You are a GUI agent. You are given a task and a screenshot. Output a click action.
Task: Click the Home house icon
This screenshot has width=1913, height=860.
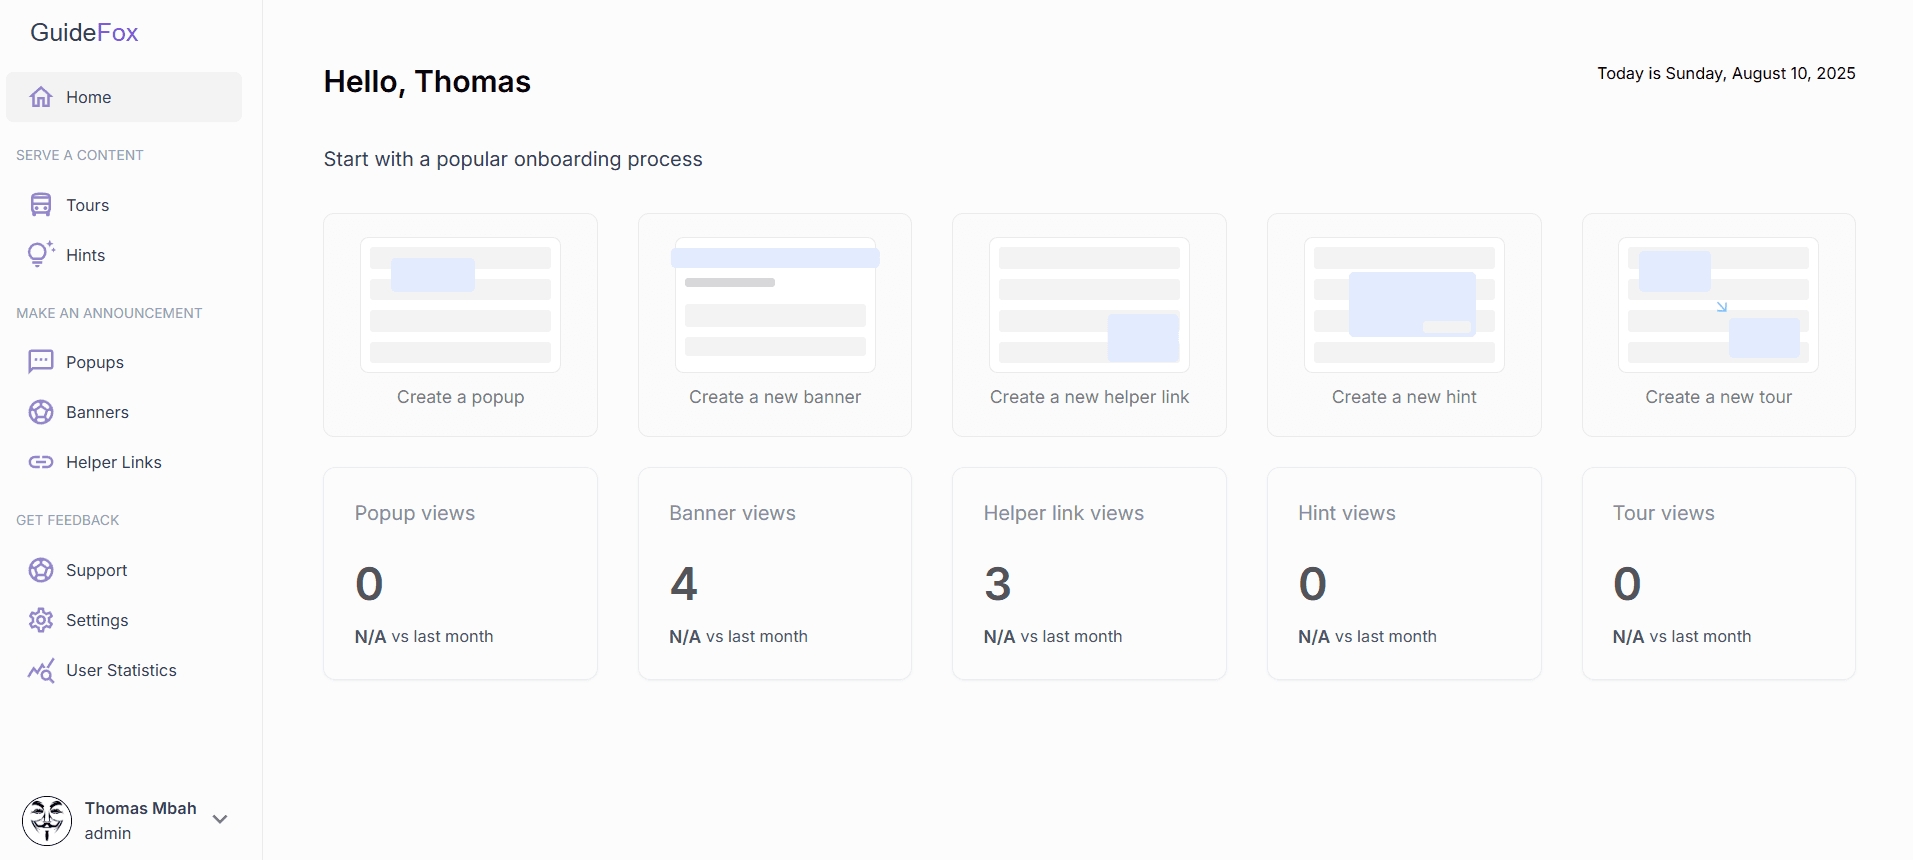[x=41, y=97]
